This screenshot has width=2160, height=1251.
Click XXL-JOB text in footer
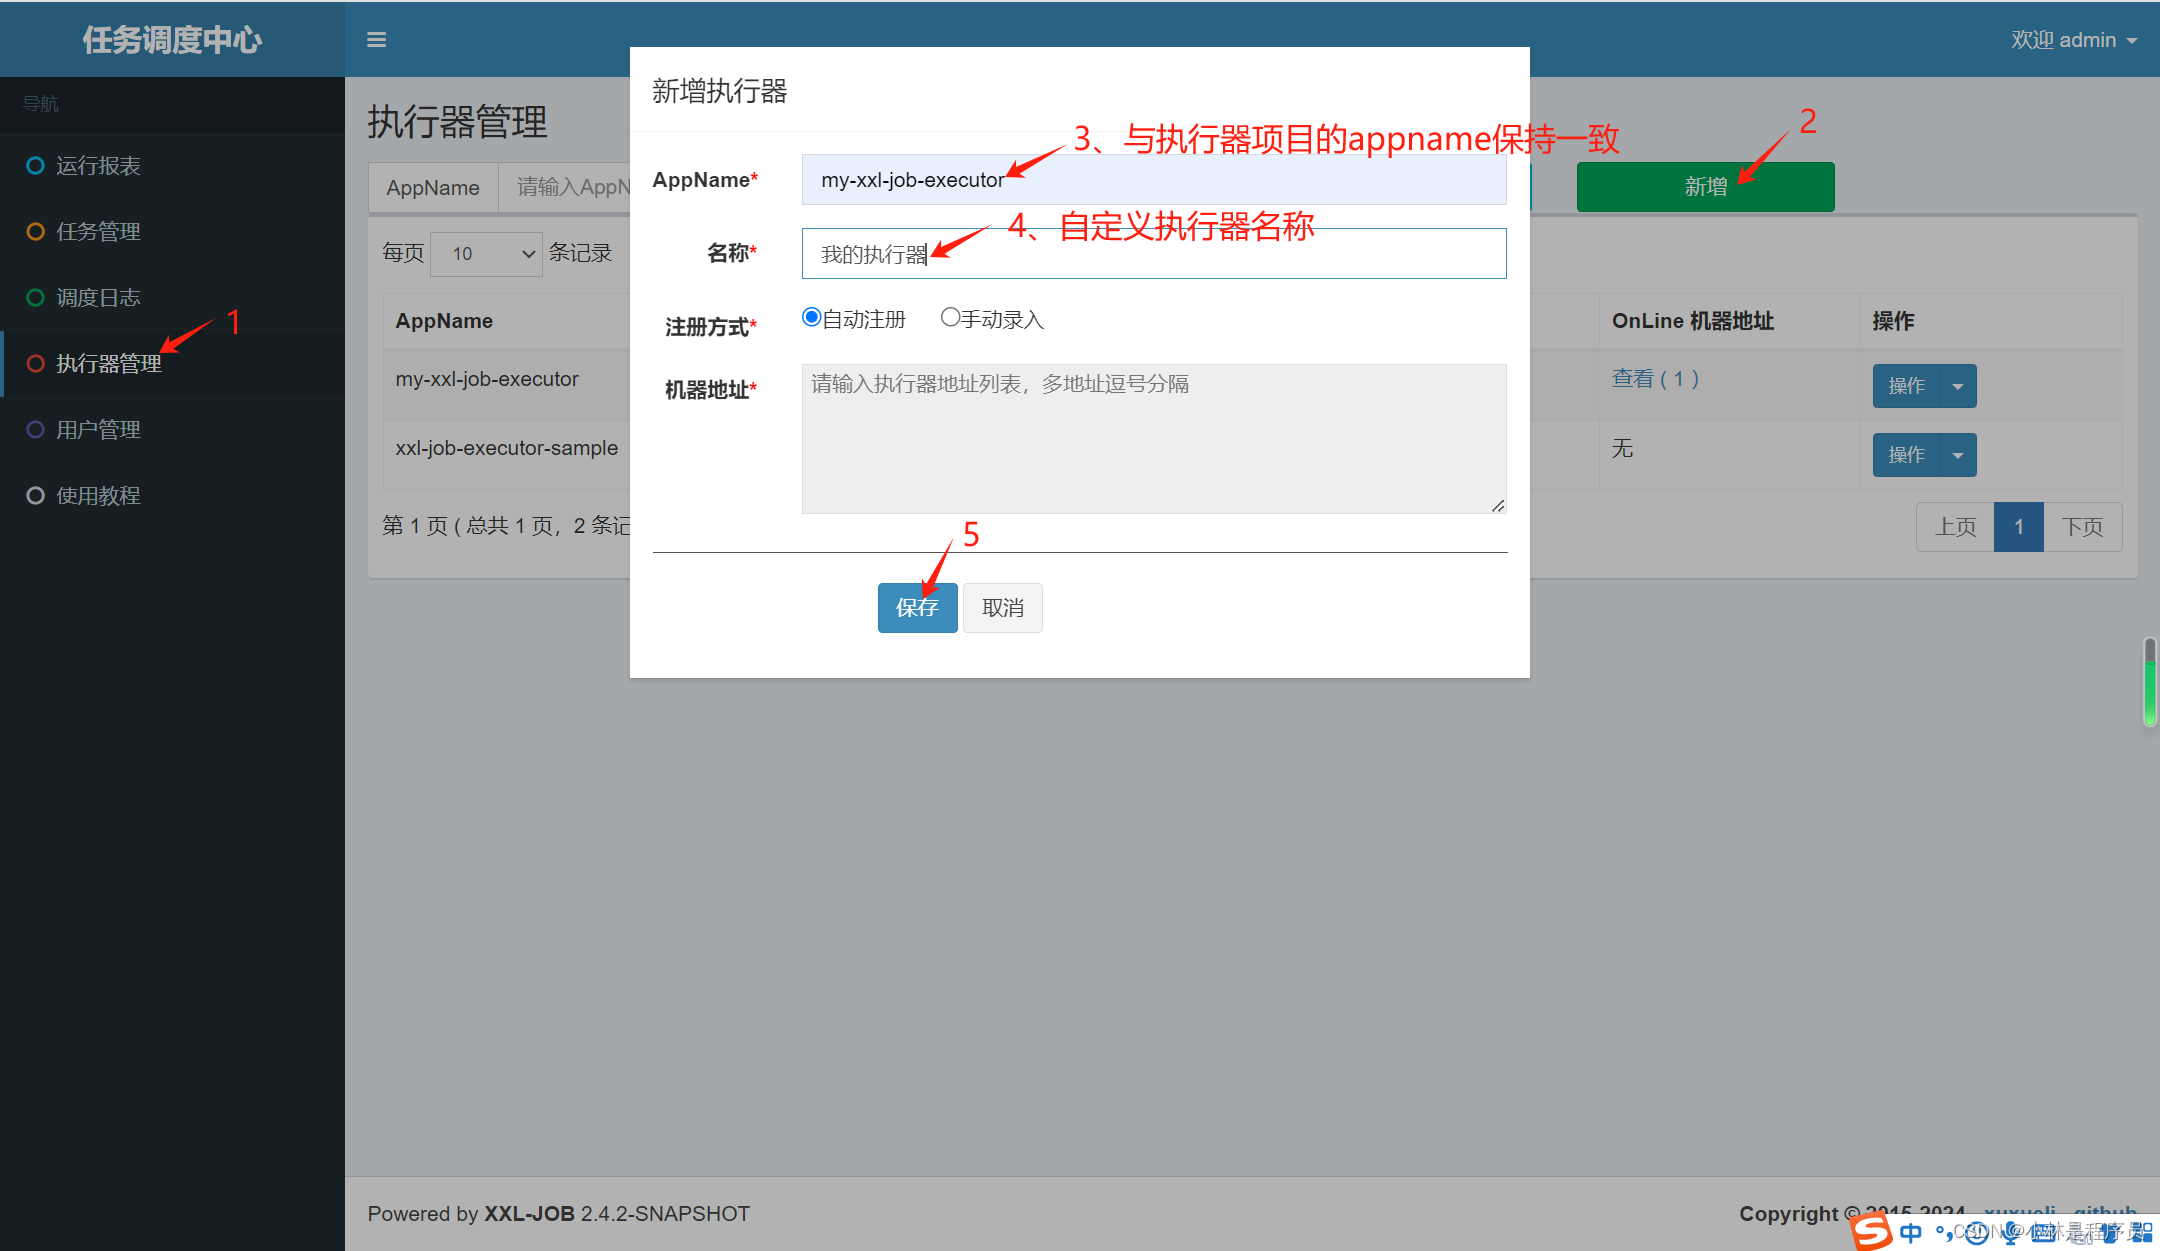click(x=529, y=1214)
